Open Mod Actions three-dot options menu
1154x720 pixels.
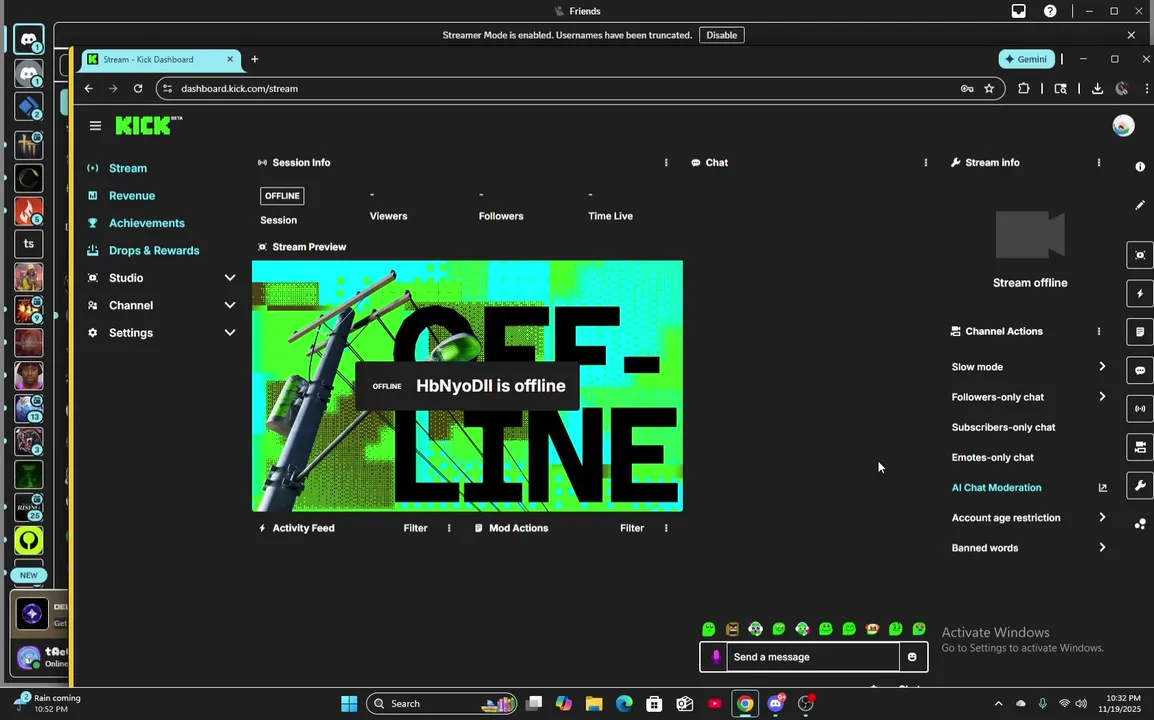point(666,528)
